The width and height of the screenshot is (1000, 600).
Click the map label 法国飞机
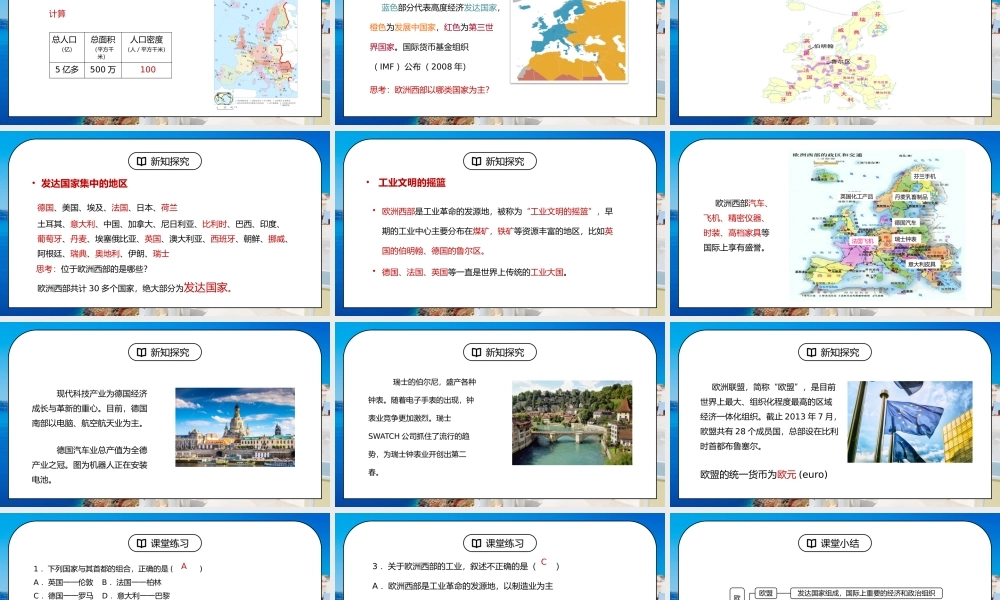[x=862, y=241]
